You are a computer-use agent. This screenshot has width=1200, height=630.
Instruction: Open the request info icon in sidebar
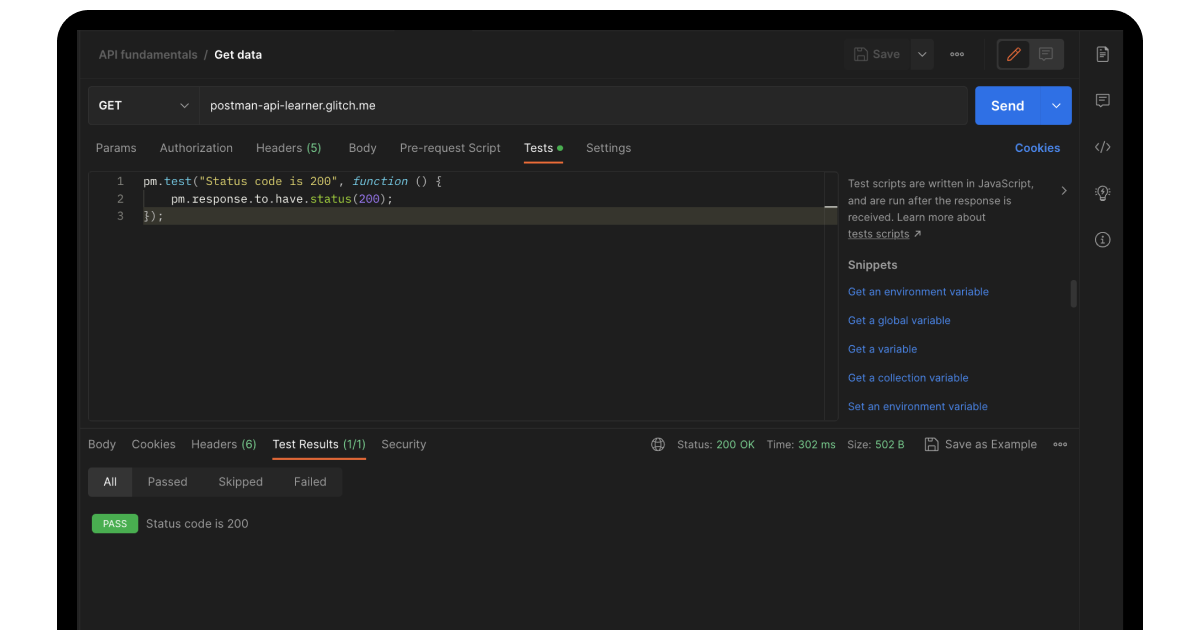click(x=1102, y=240)
